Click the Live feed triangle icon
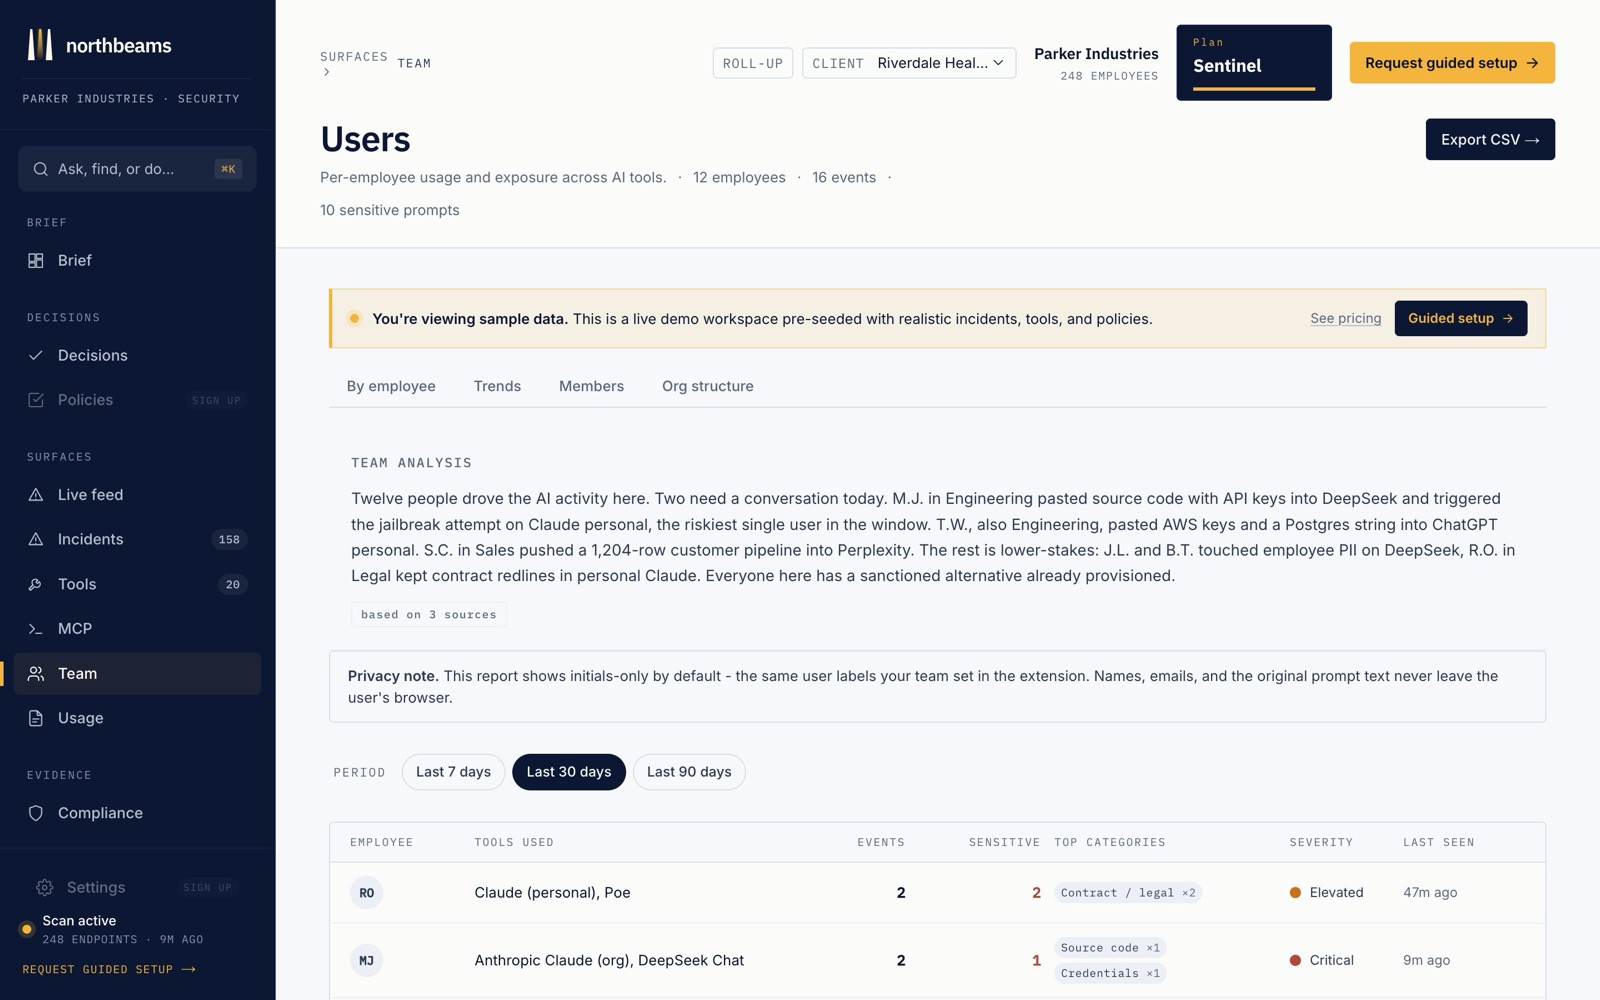This screenshot has width=1600, height=1000. pos(36,495)
